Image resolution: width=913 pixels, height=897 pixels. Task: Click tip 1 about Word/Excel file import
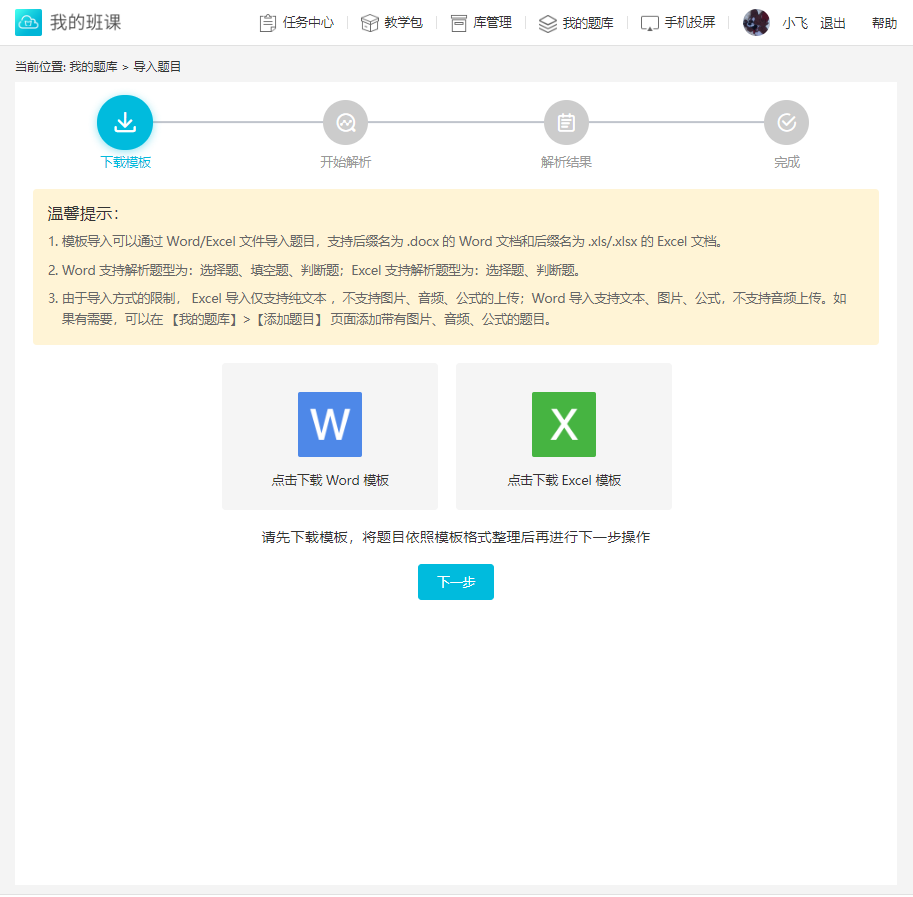385,242
